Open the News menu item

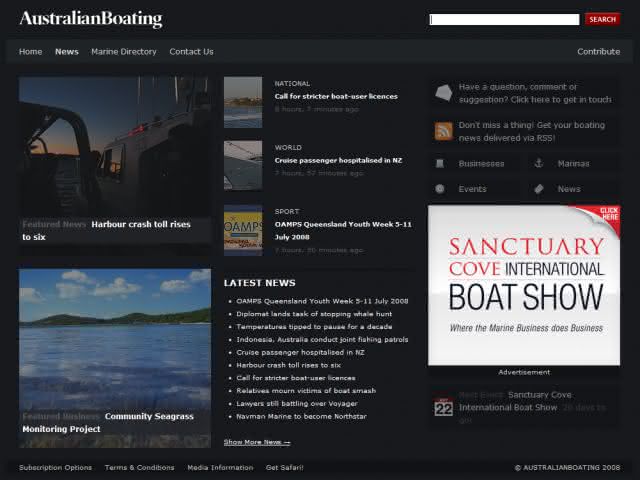(x=67, y=52)
